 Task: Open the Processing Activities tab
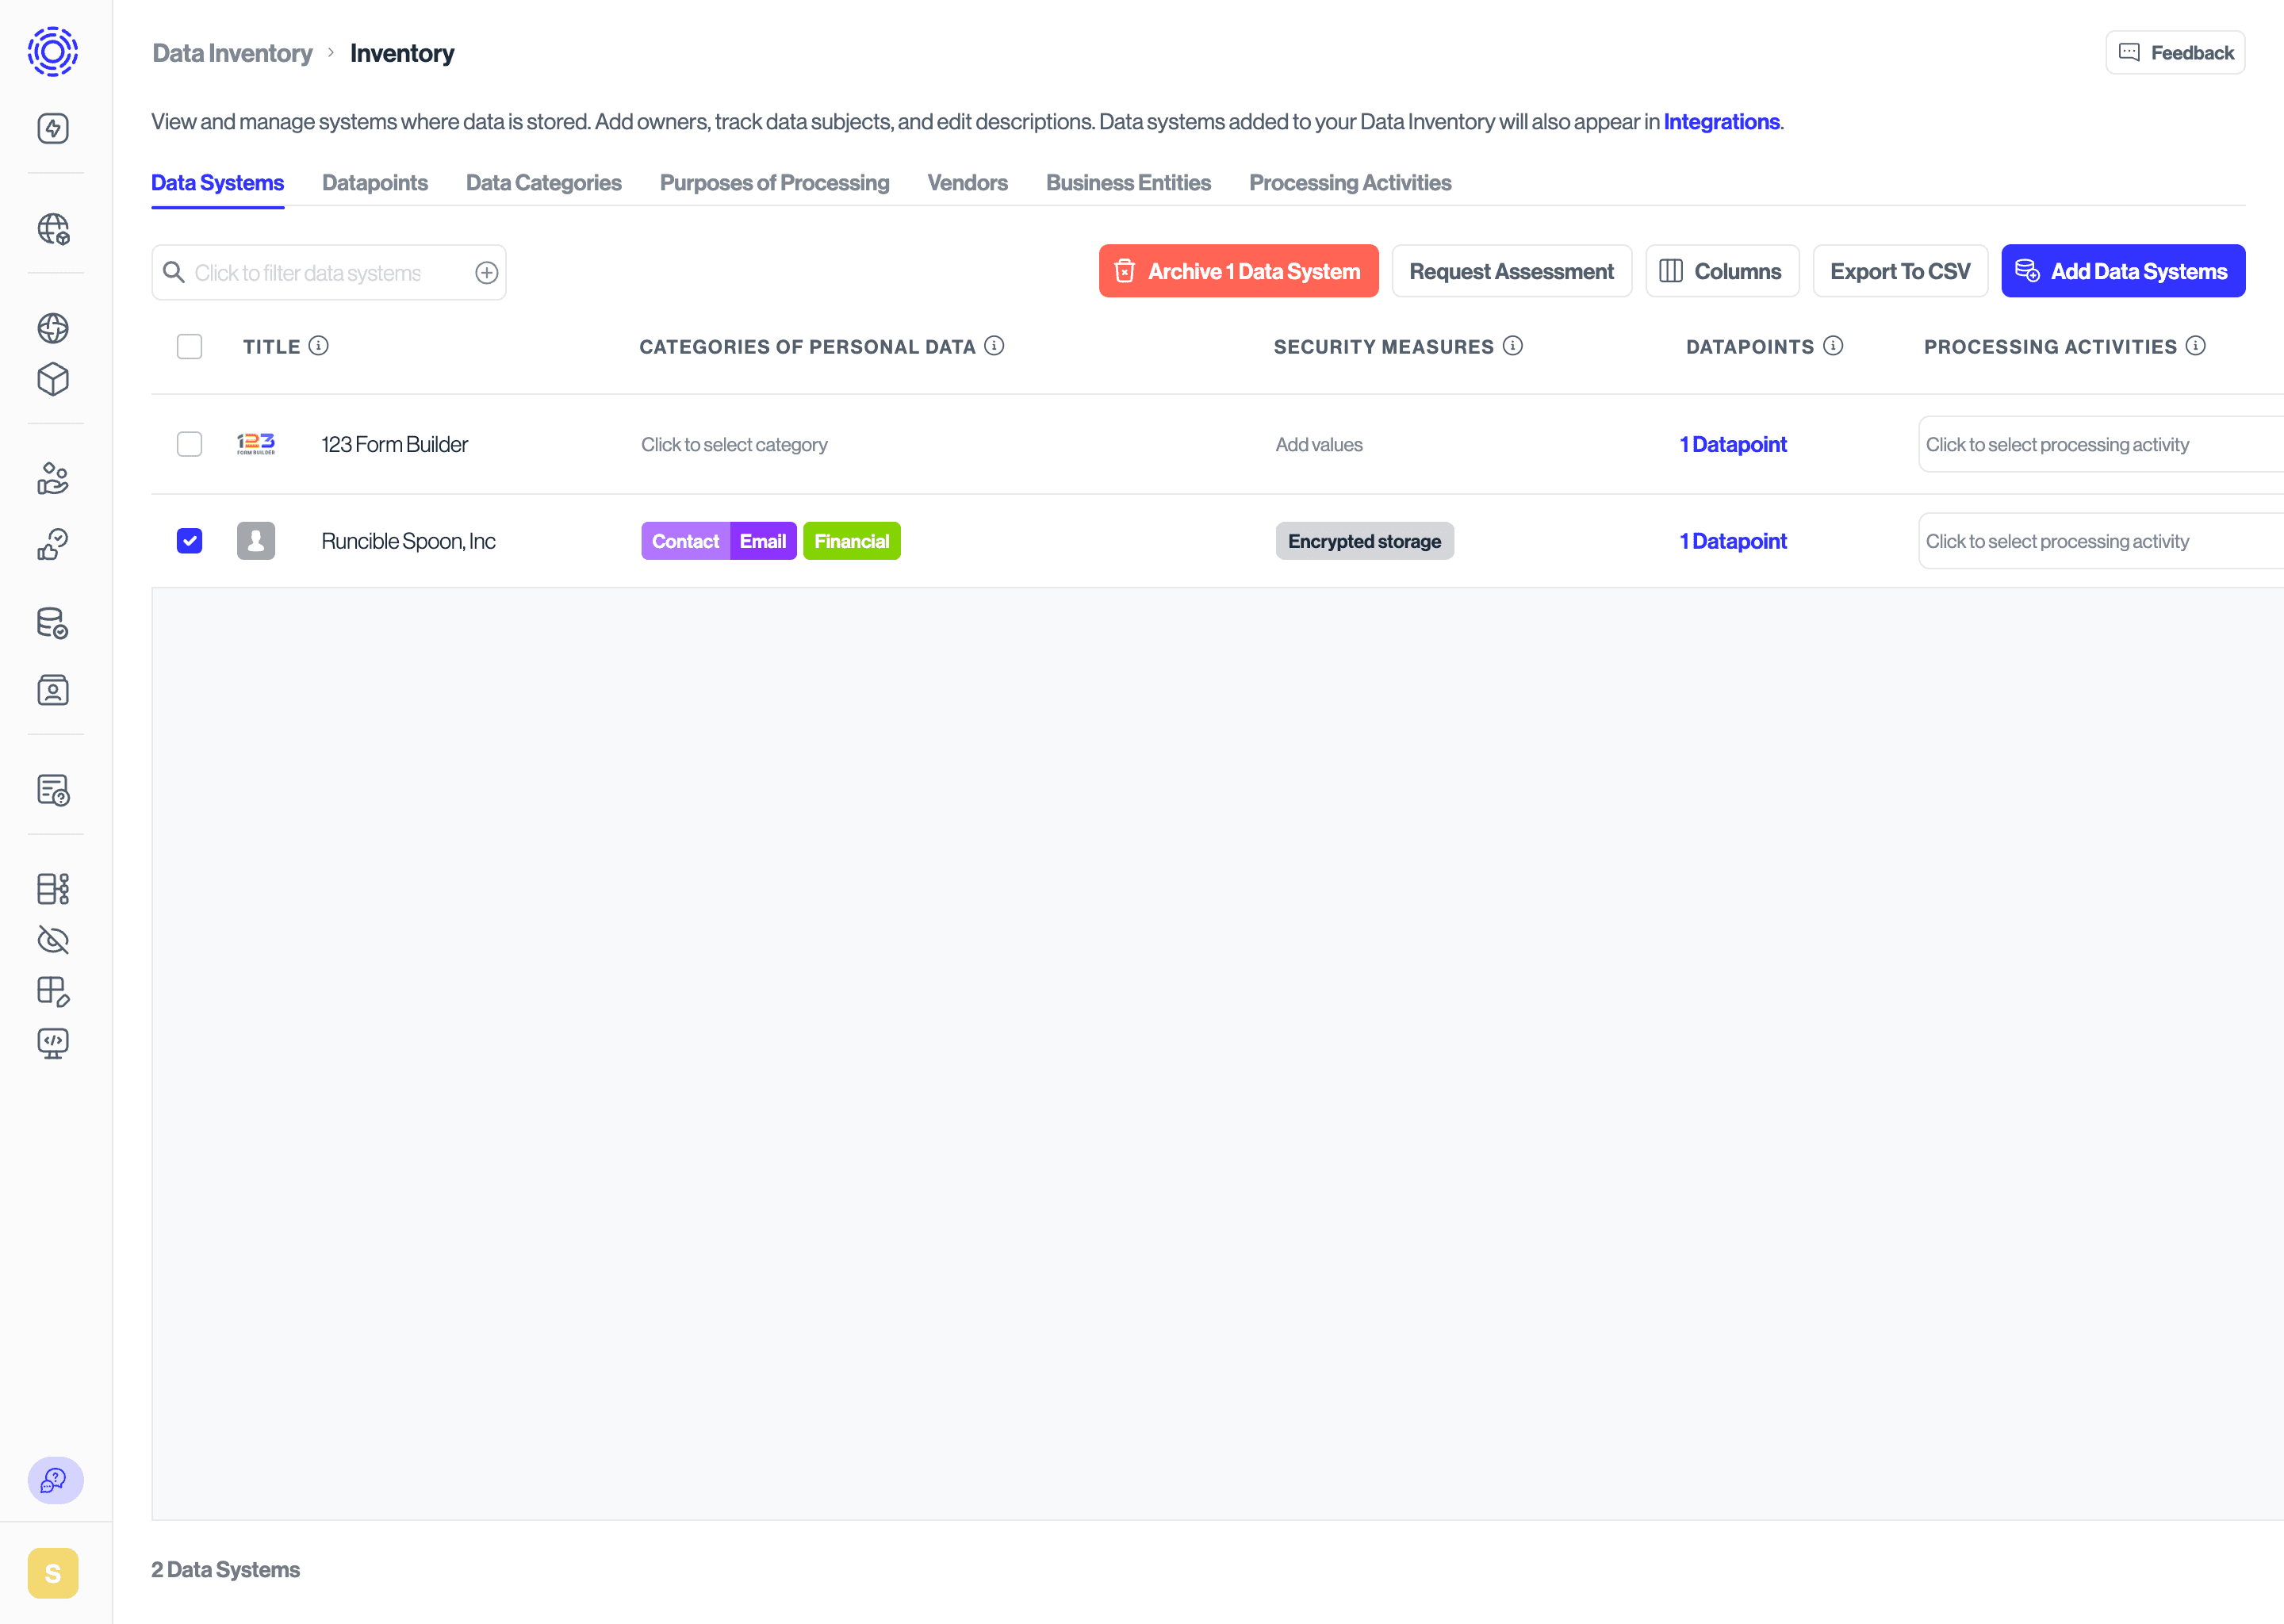point(1350,183)
